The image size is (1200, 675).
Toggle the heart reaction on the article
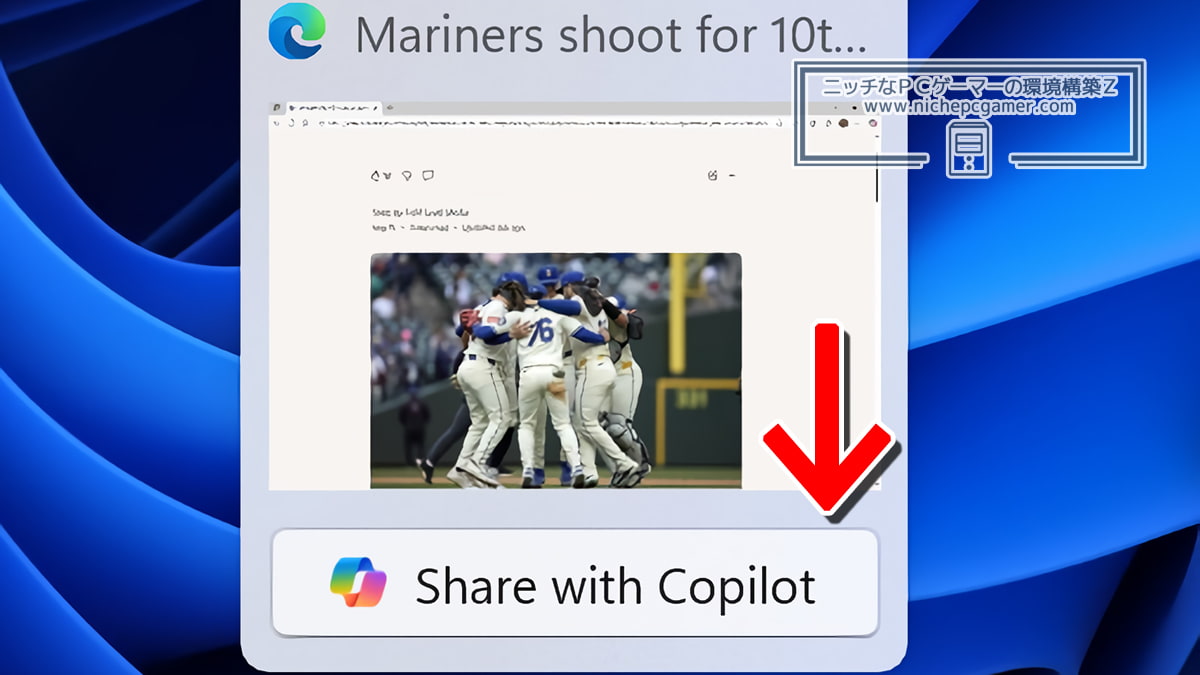point(404,175)
